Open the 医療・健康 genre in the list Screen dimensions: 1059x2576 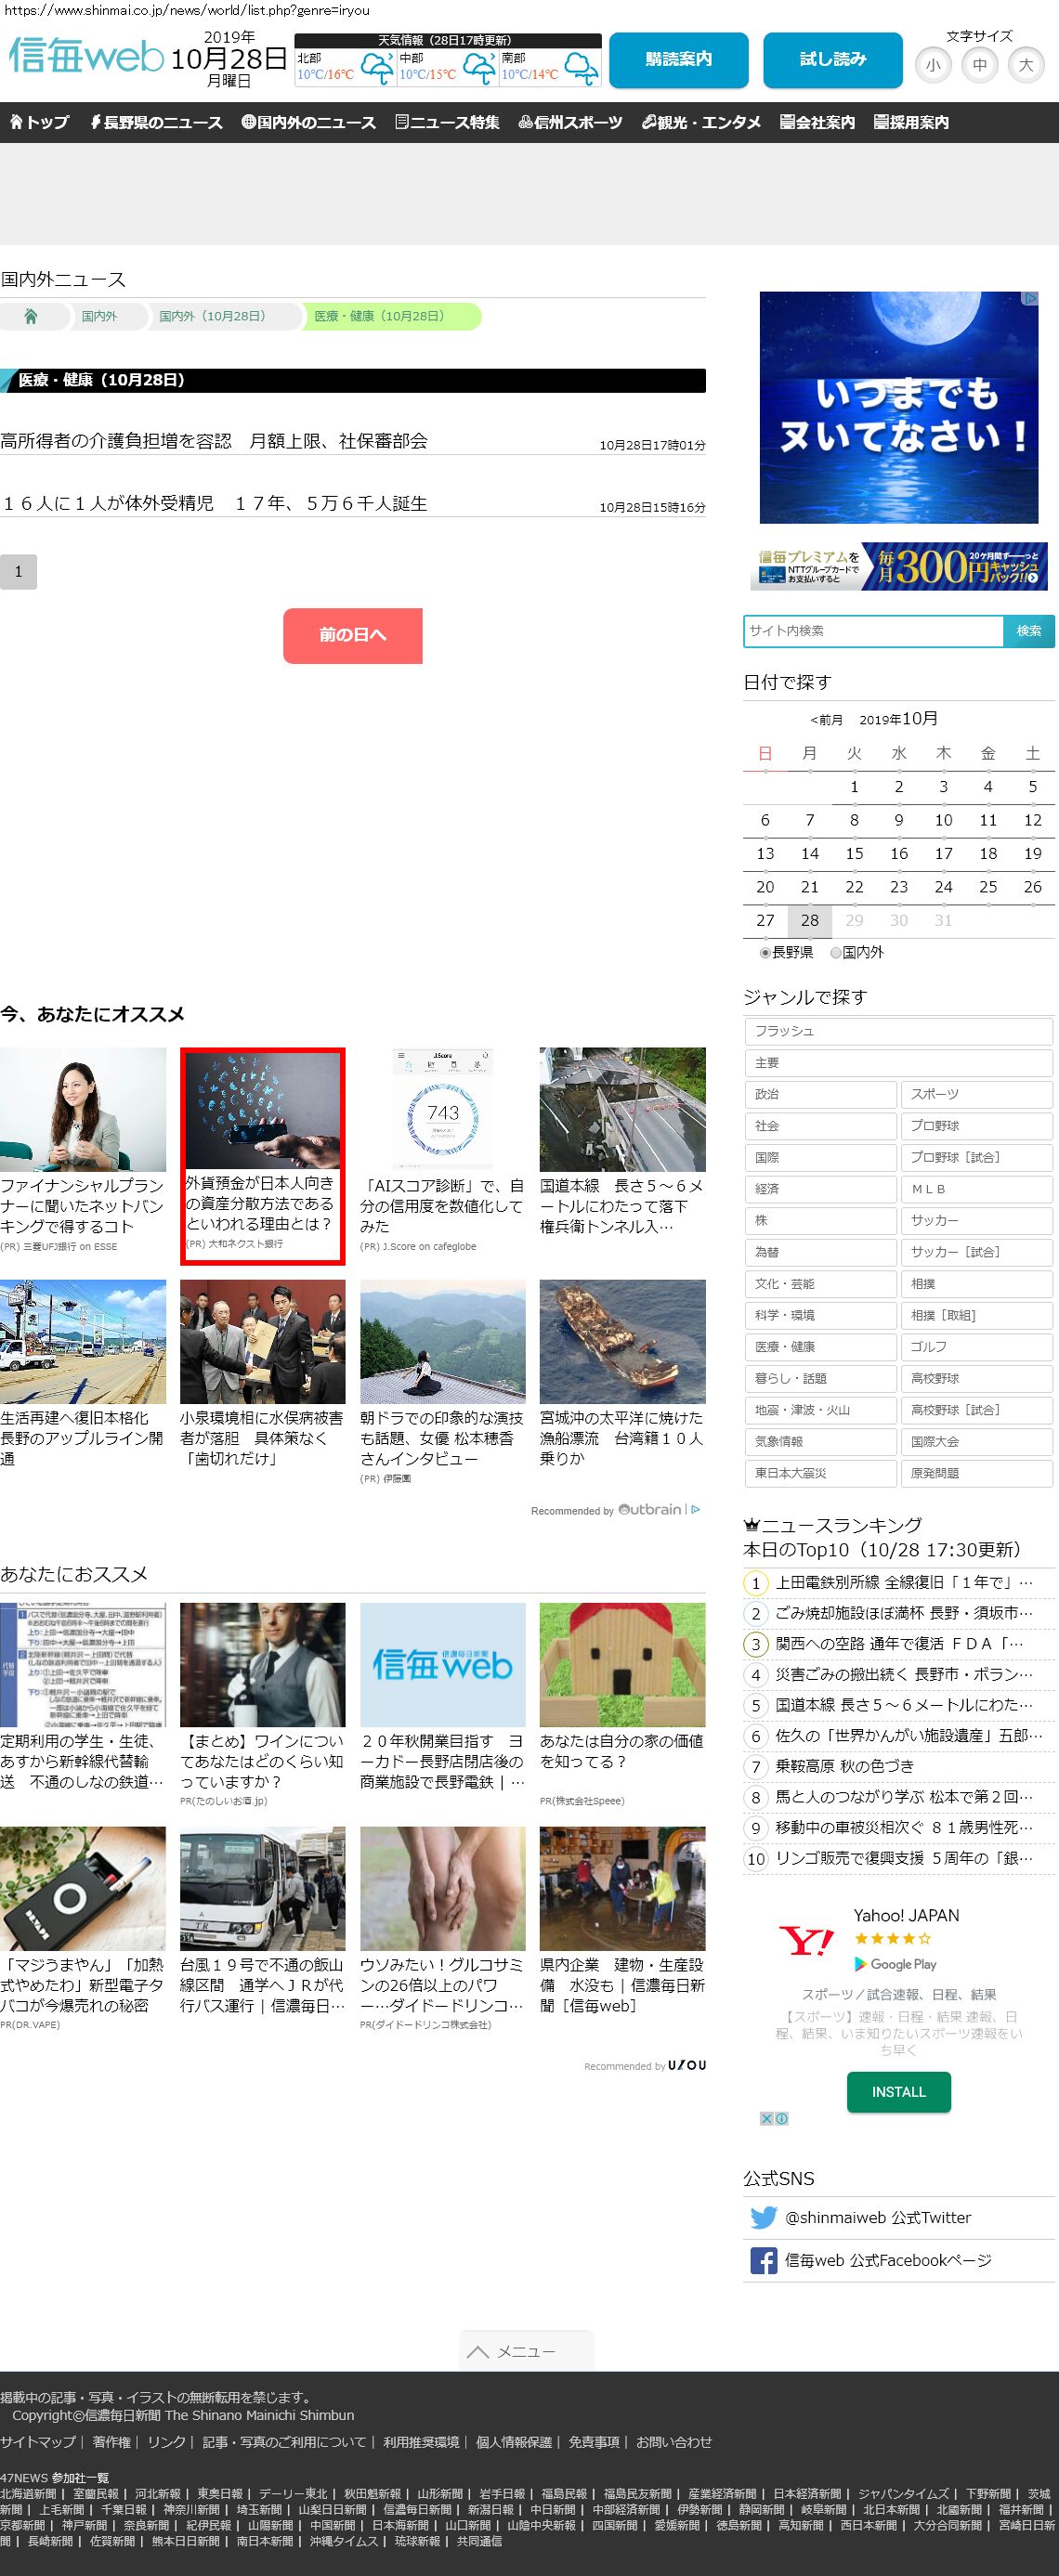(x=819, y=1346)
